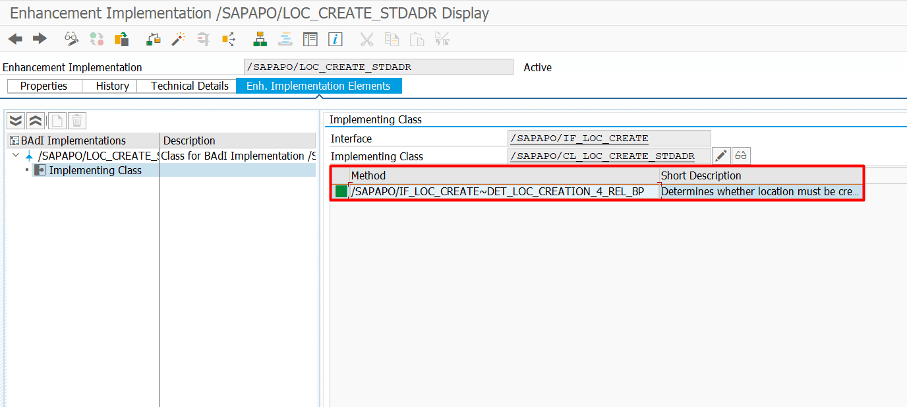The height and width of the screenshot is (408, 908).
Task: Expand all nodes with double-down chevron
Action: click(16, 121)
